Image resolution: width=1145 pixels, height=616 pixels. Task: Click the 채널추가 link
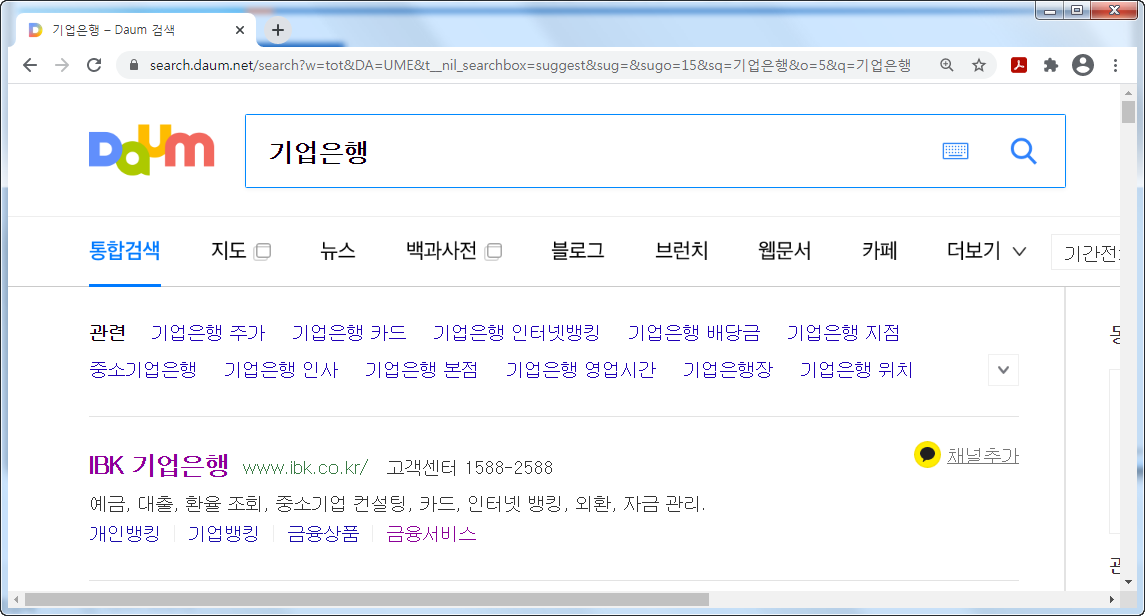click(983, 455)
